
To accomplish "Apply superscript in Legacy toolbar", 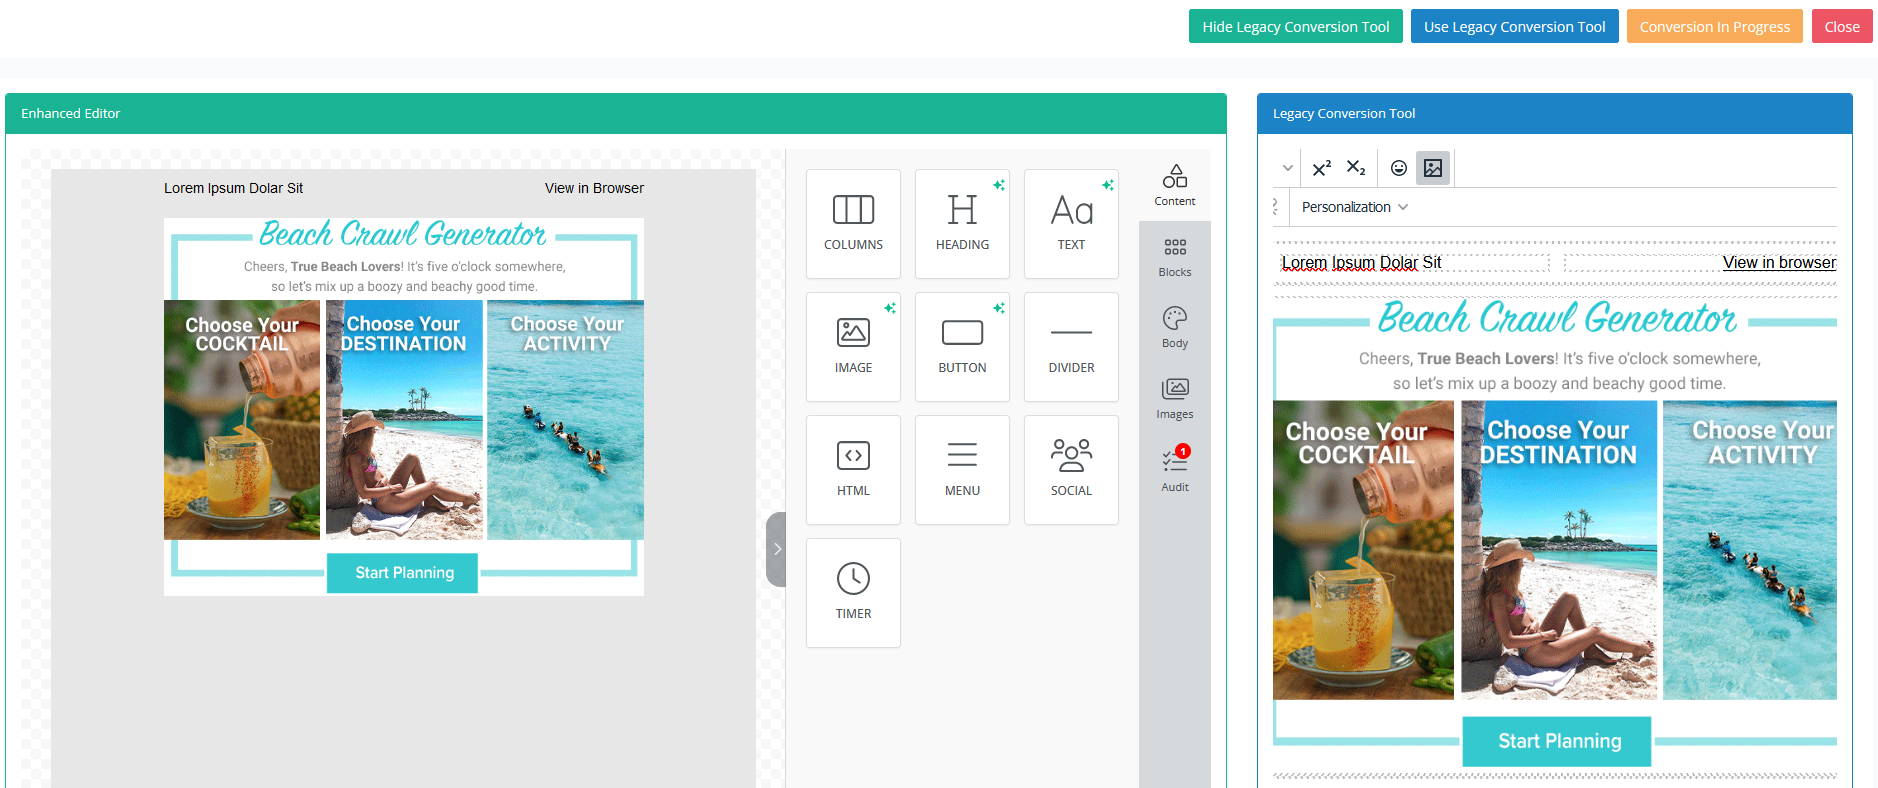I will tap(1321, 168).
